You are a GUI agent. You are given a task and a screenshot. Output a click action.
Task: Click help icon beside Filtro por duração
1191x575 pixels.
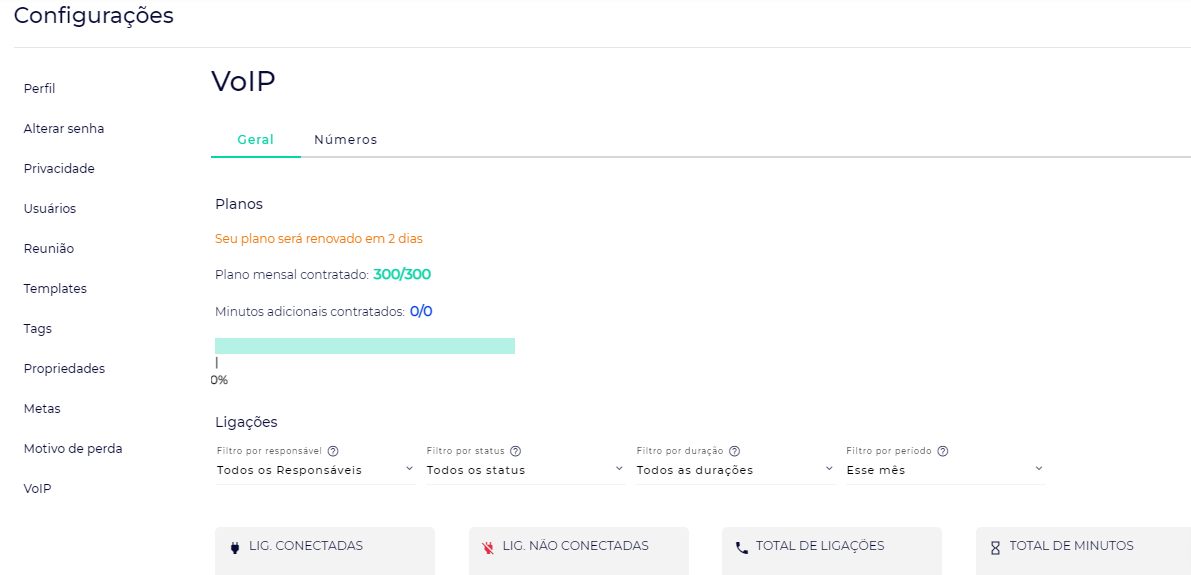point(734,451)
